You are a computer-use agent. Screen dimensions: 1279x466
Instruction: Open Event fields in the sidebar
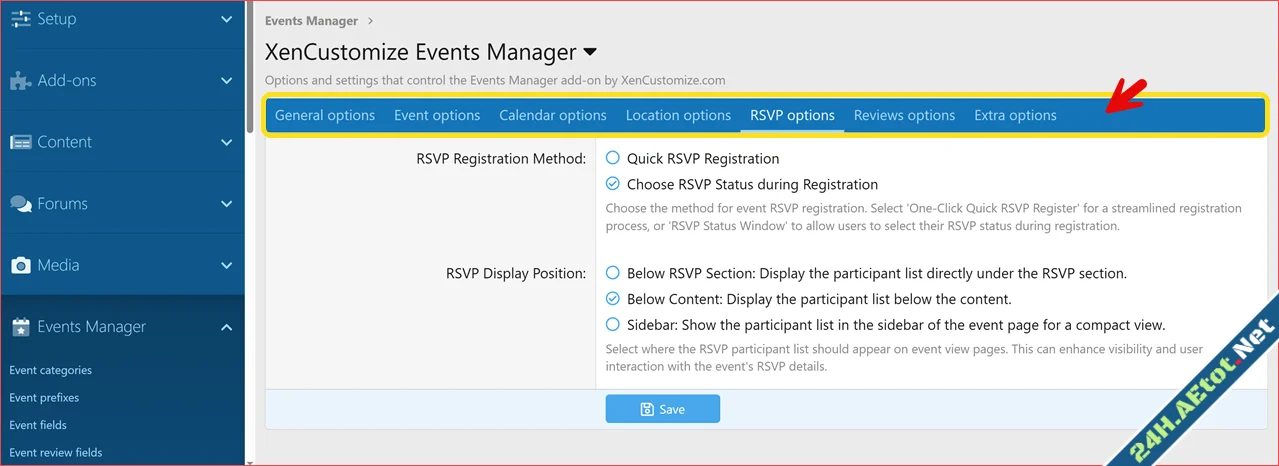pyautogui.click(x=38, y=425)
